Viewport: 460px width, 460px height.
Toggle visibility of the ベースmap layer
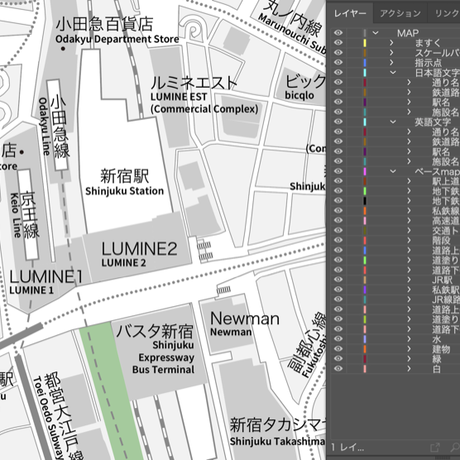point(338,171)
